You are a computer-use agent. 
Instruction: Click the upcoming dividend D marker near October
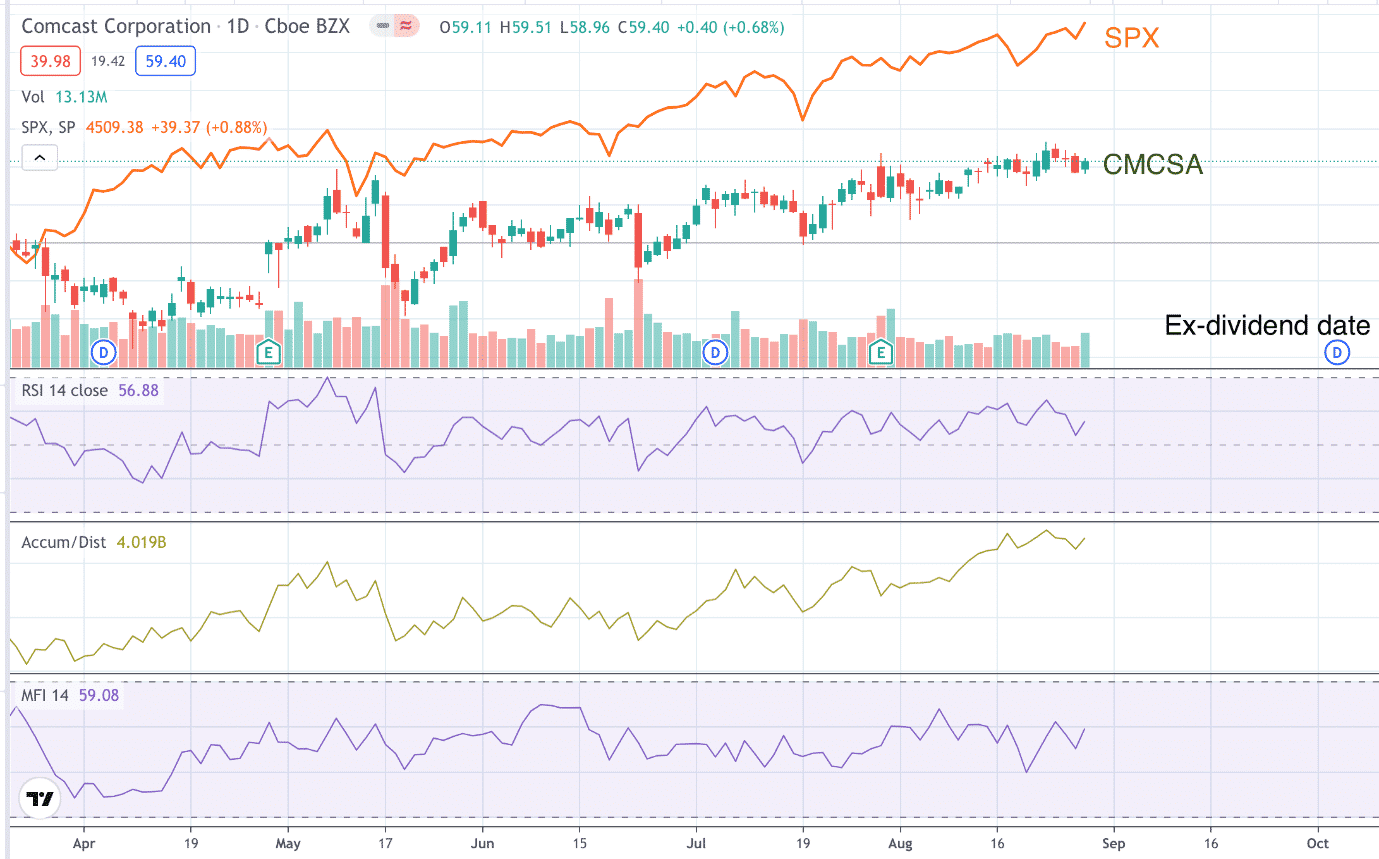[1337, 351]
